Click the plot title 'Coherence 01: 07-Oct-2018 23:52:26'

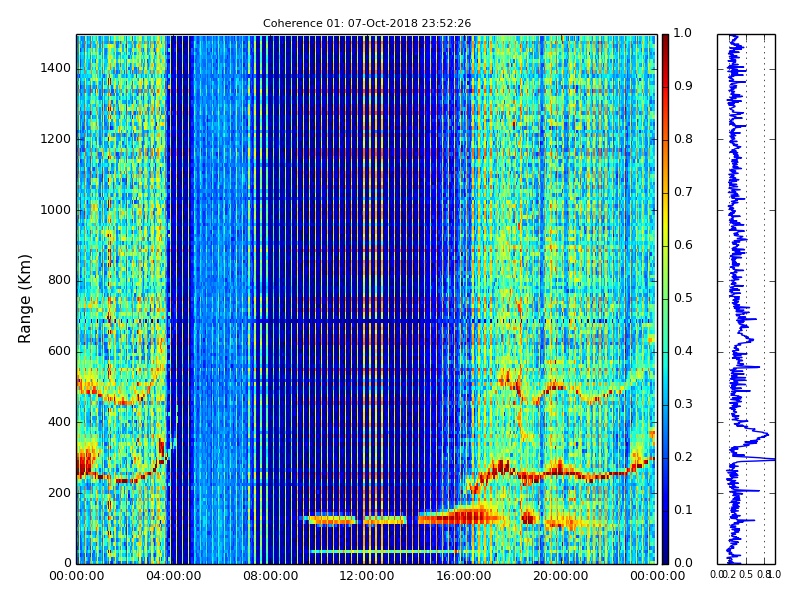pos(367,23)
